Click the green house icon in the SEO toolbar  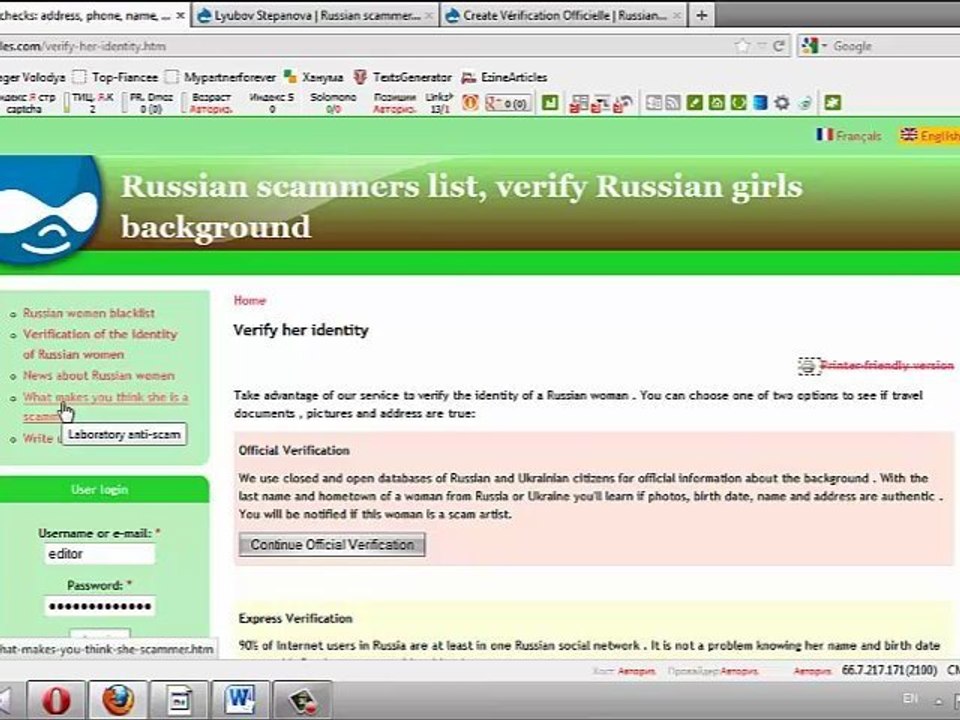tap(716, 103)
